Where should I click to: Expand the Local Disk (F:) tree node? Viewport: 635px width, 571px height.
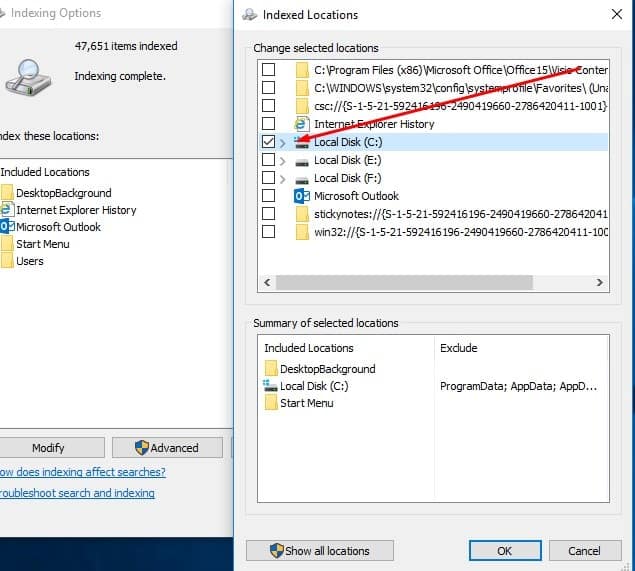point(283,179)
